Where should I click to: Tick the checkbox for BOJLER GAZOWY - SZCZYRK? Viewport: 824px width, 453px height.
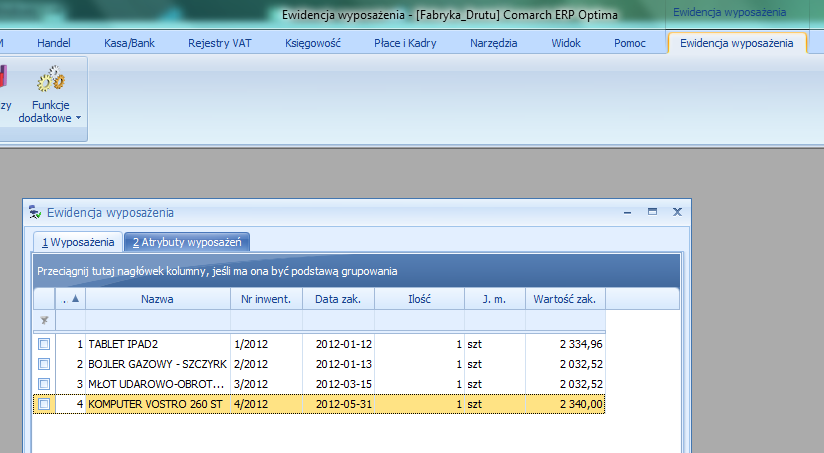point(44,364)
